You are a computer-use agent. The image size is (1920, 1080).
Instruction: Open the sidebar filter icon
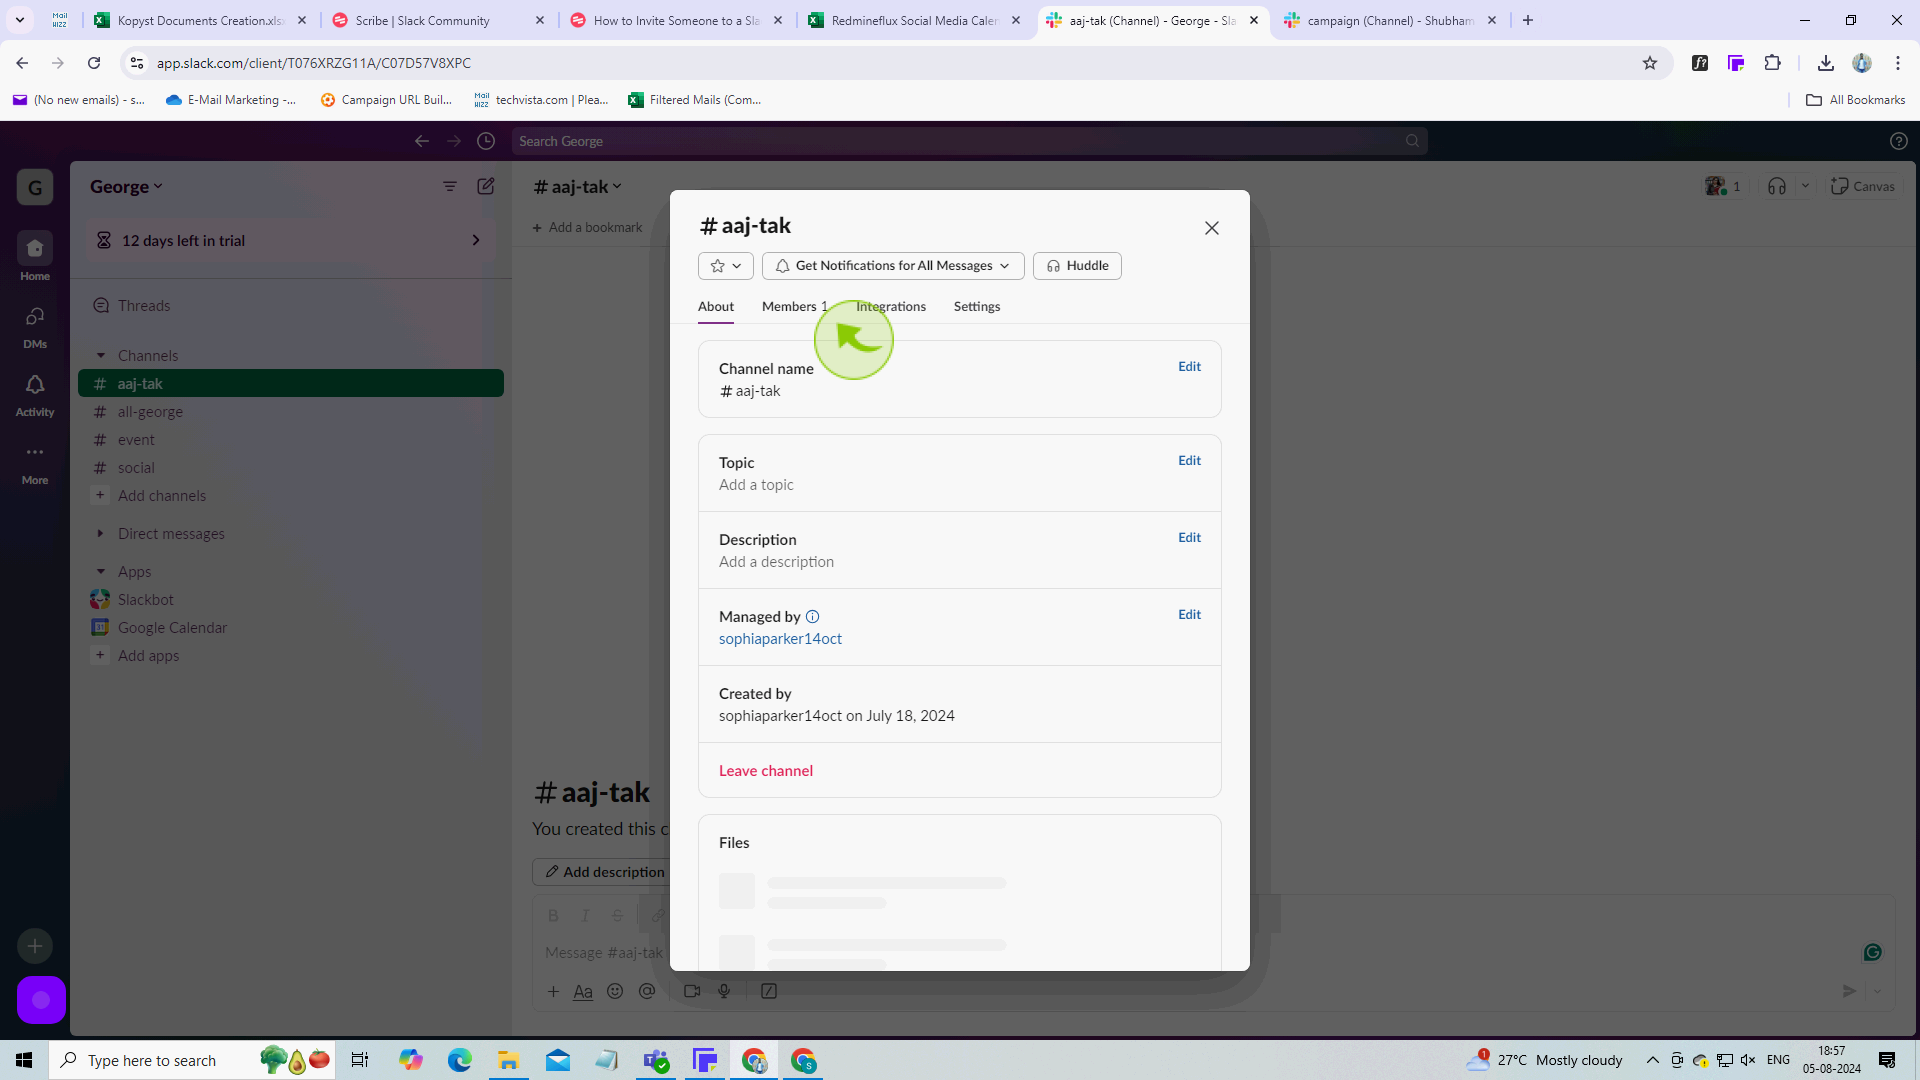[450, 186]
